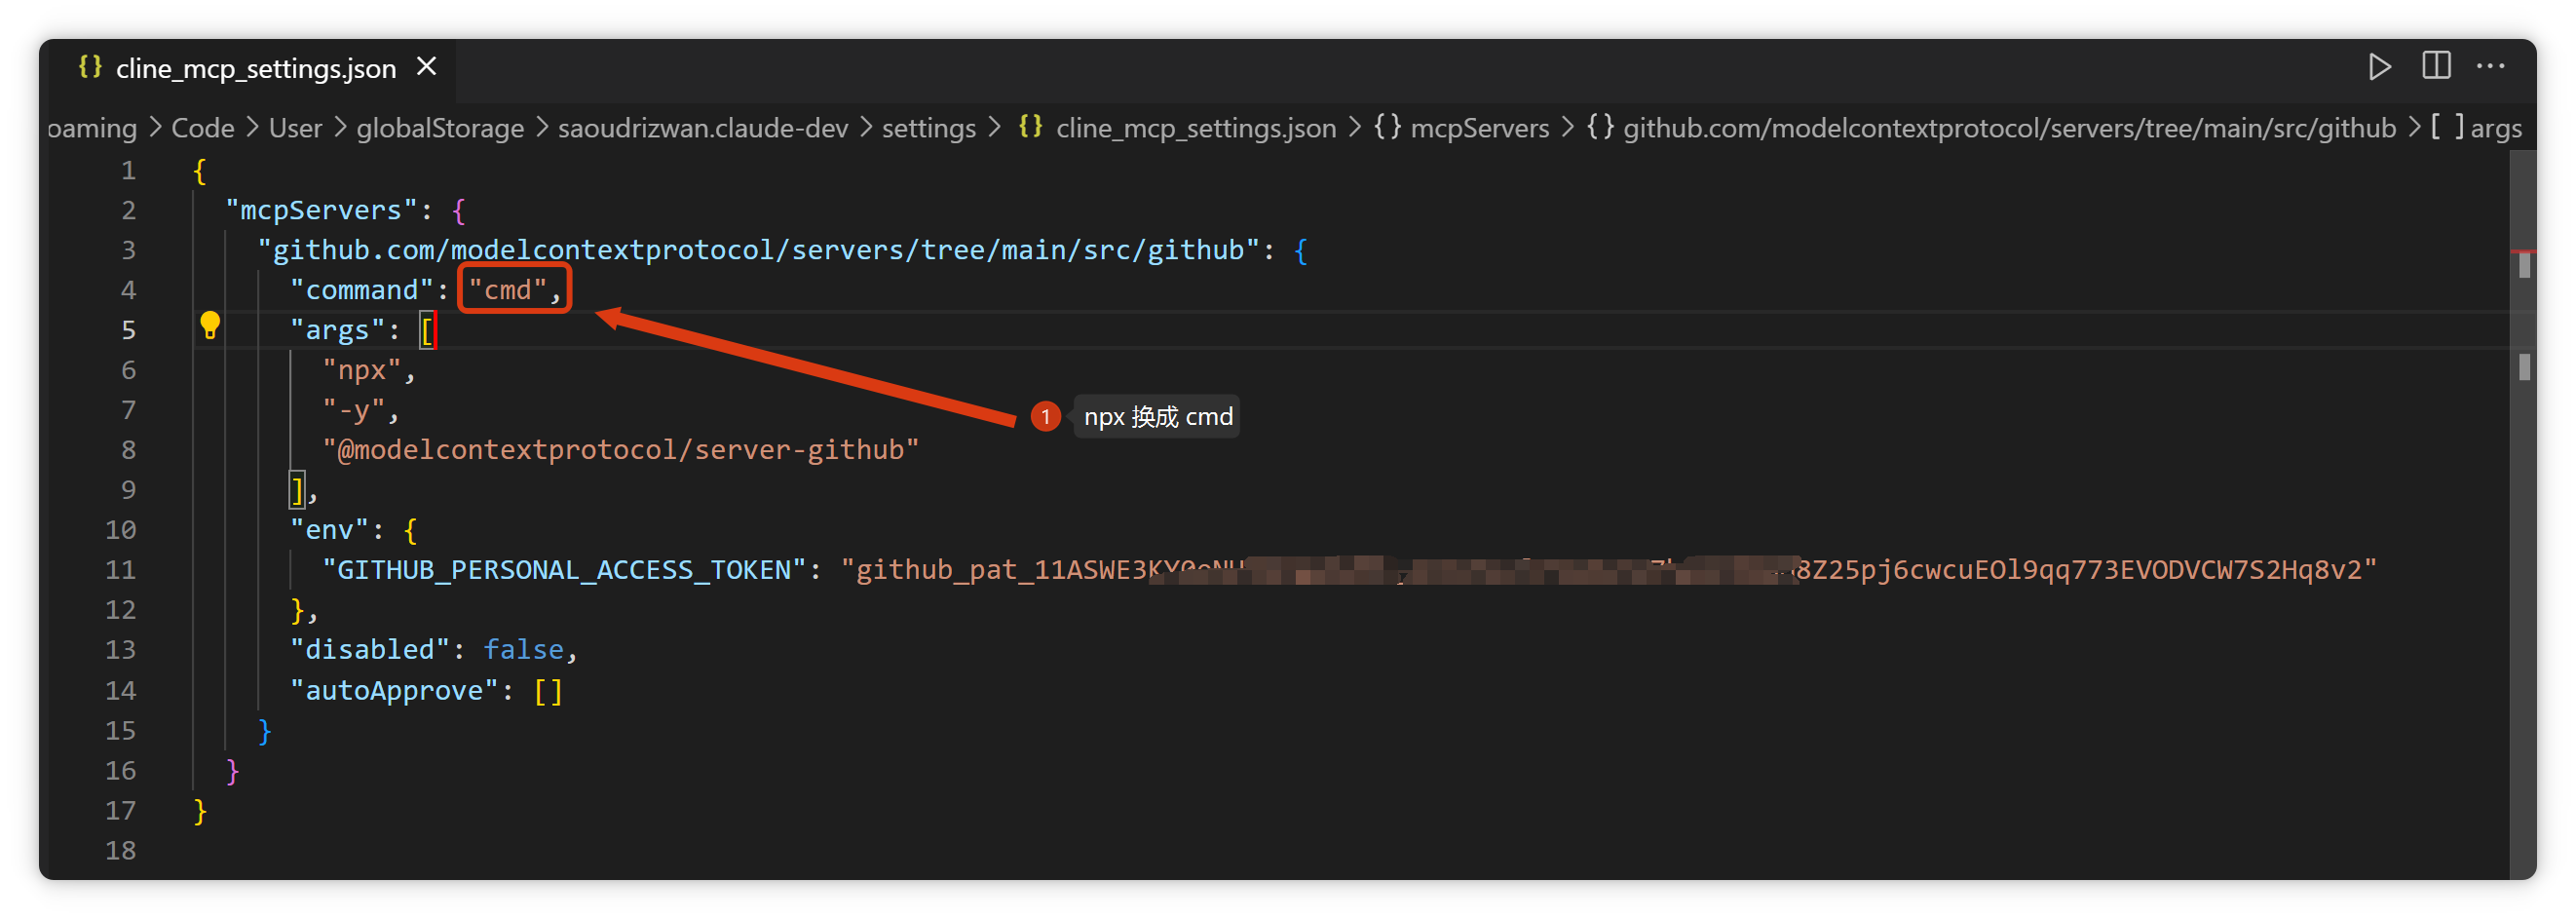Close the cline_mcp_settings.json tab
2576x919 pixels.
tap(427, 67)
